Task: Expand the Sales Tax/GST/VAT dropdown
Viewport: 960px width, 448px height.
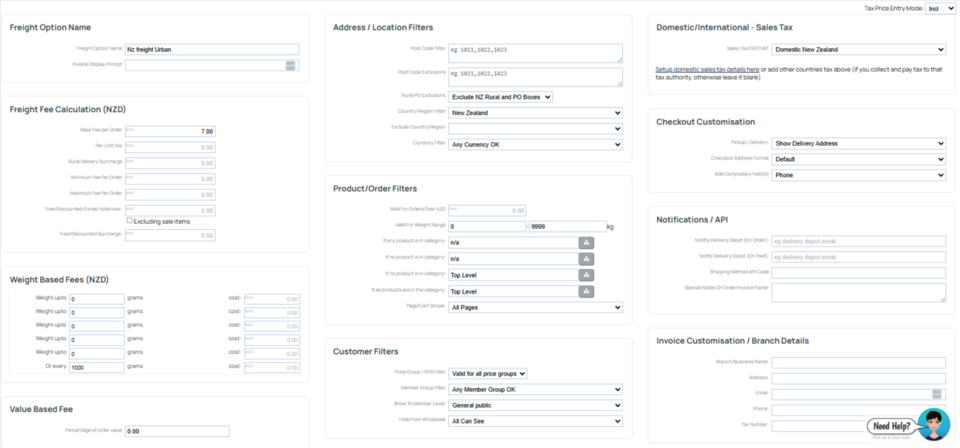Action: pos(858,49)
